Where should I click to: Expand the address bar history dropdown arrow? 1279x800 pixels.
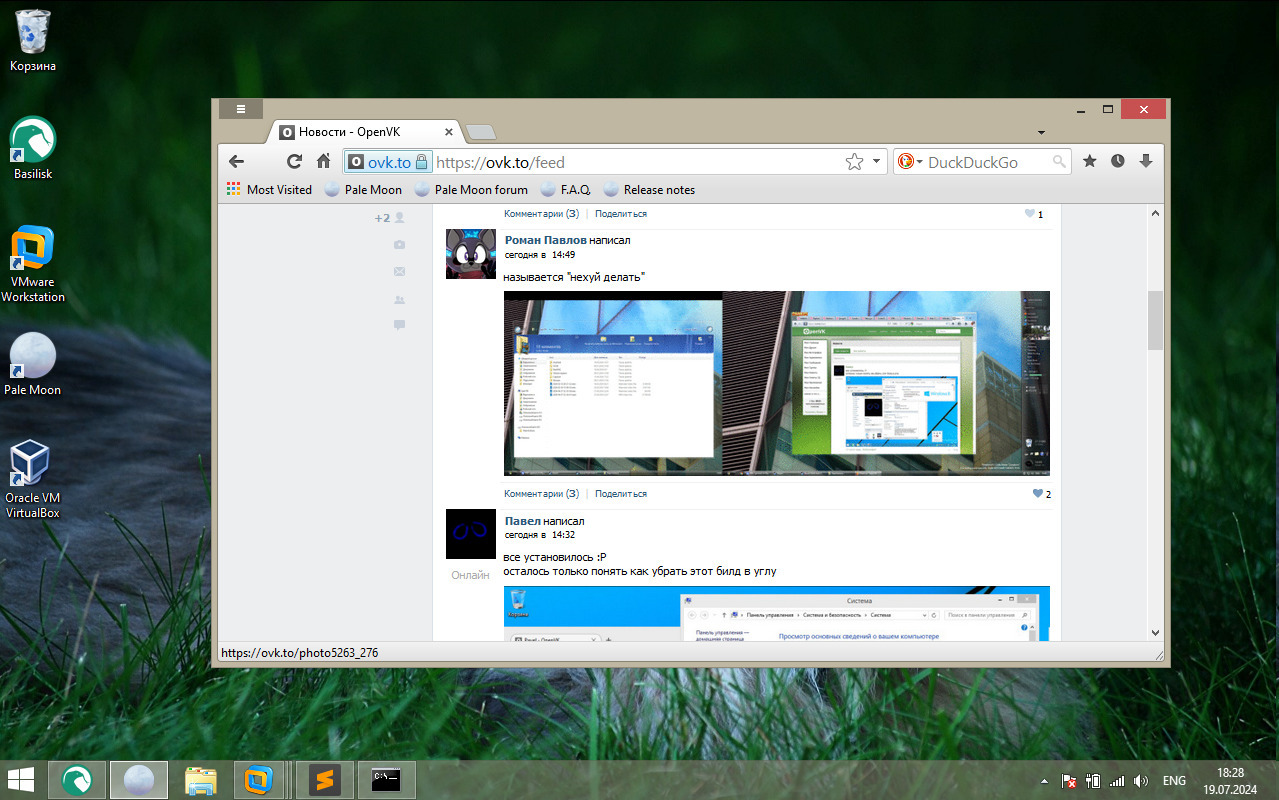pos(877,162)
